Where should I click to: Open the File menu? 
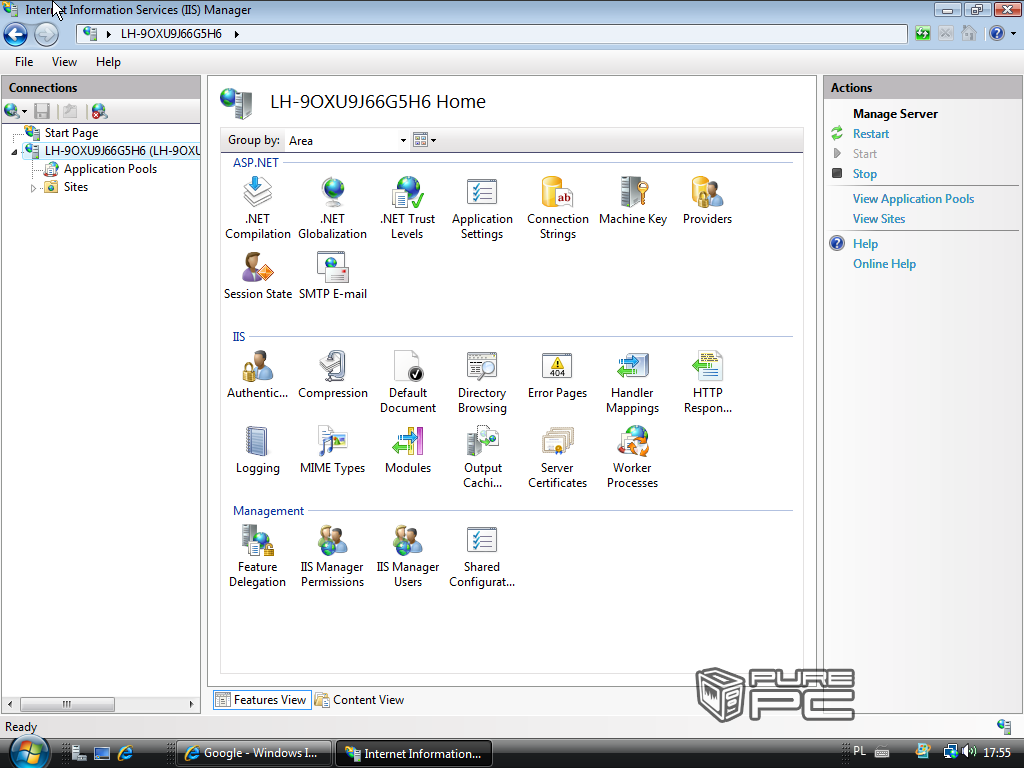coord(24,62)
